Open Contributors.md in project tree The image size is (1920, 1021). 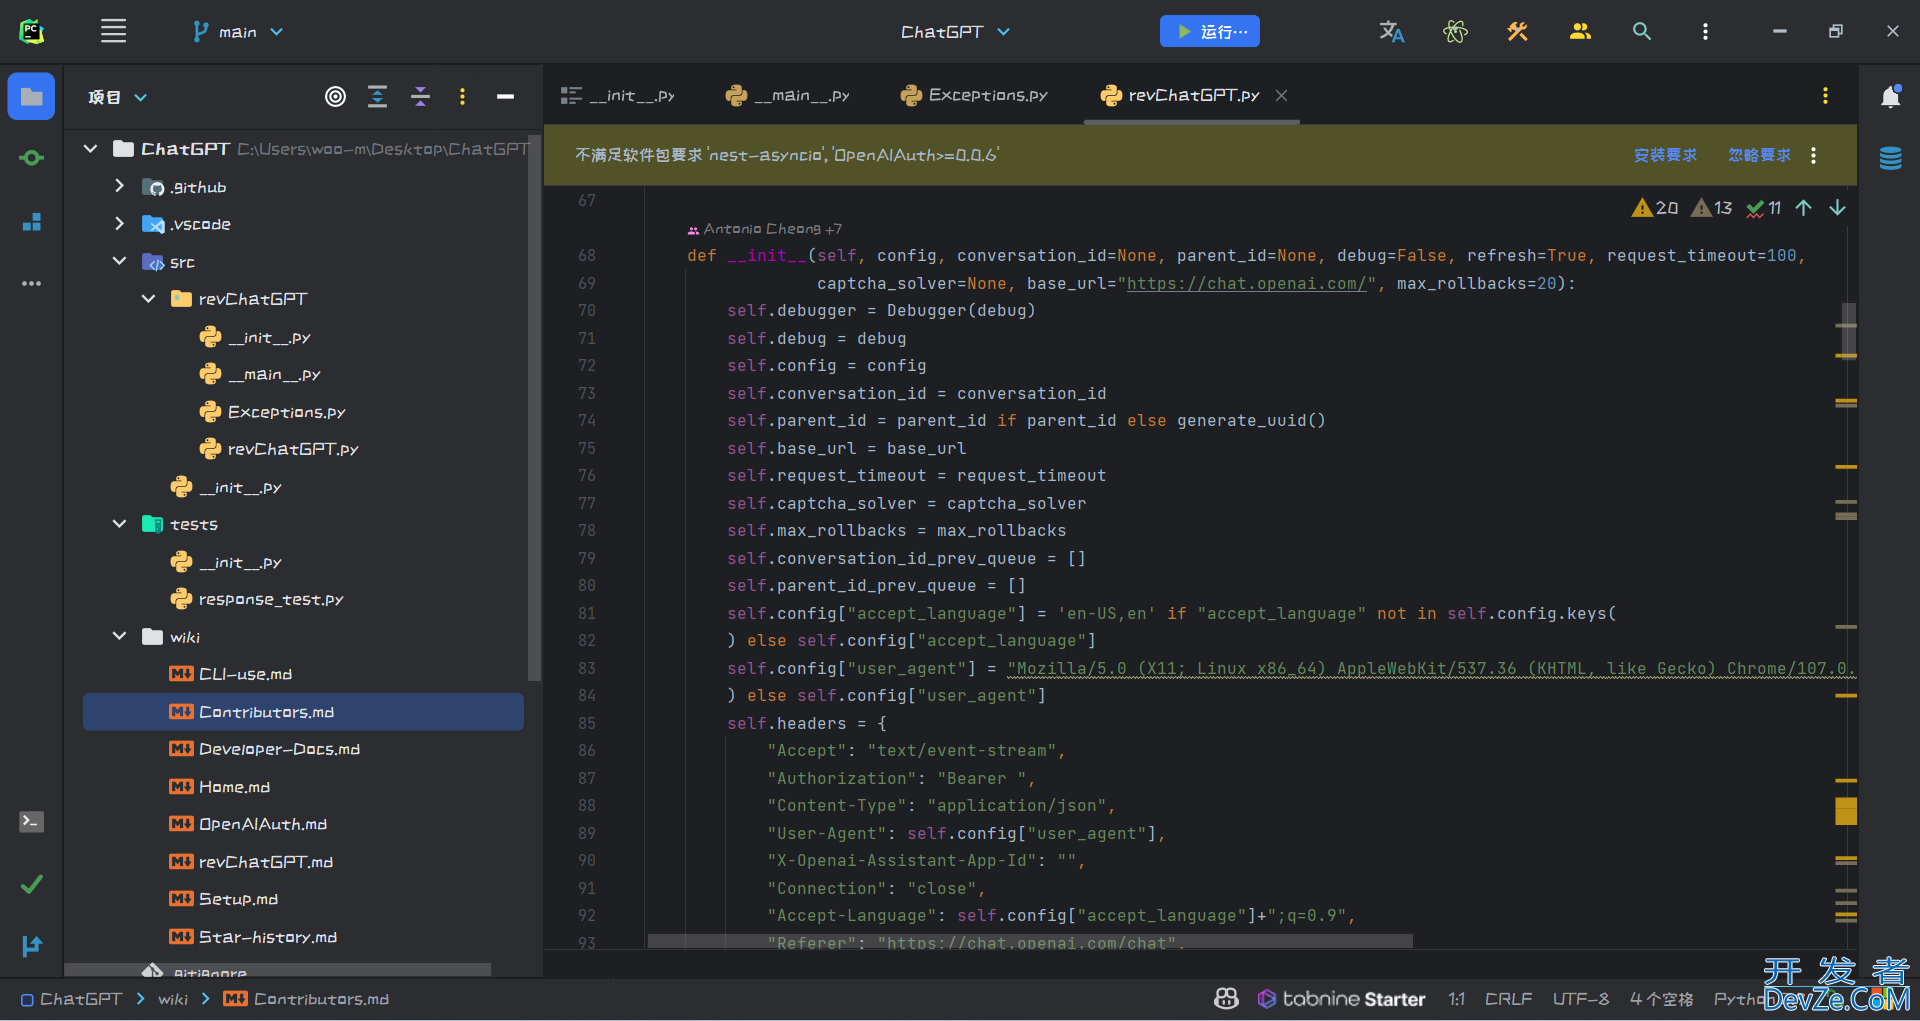click(303, 711)
